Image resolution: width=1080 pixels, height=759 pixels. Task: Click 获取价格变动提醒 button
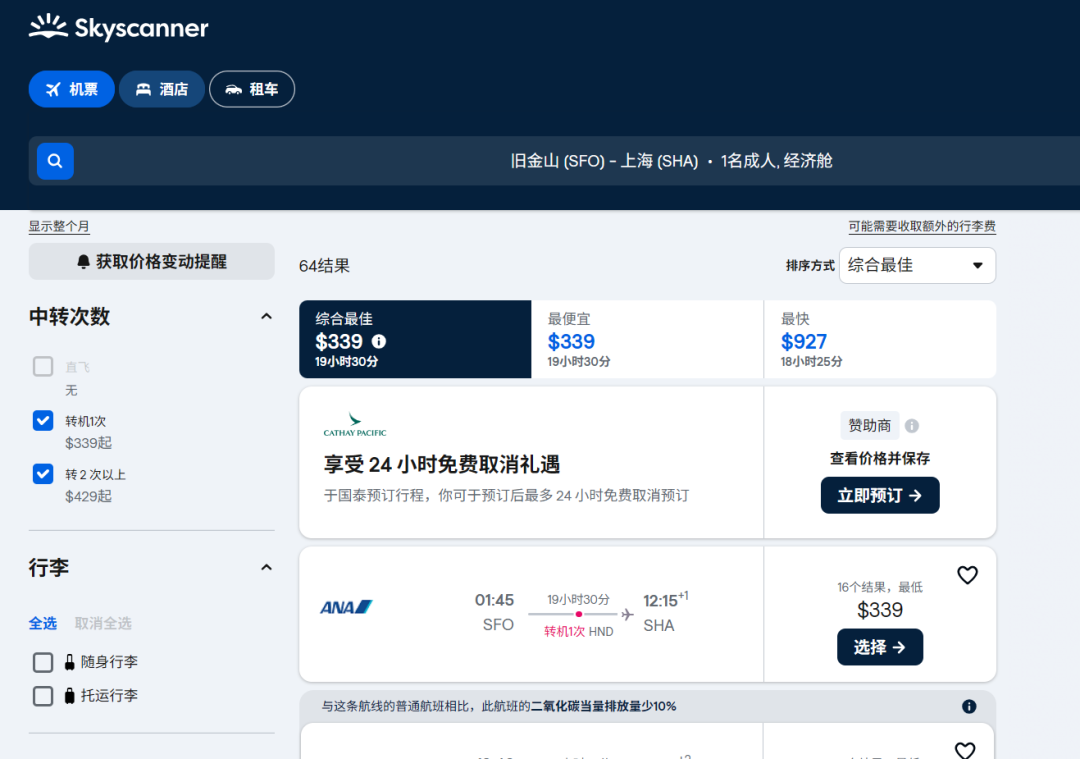(151, 262)
